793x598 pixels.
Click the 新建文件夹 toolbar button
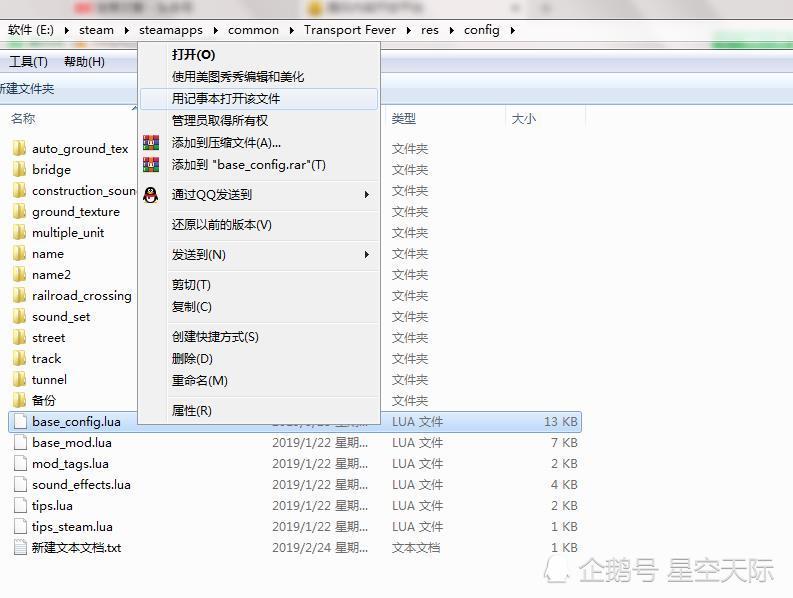point(26,89)
